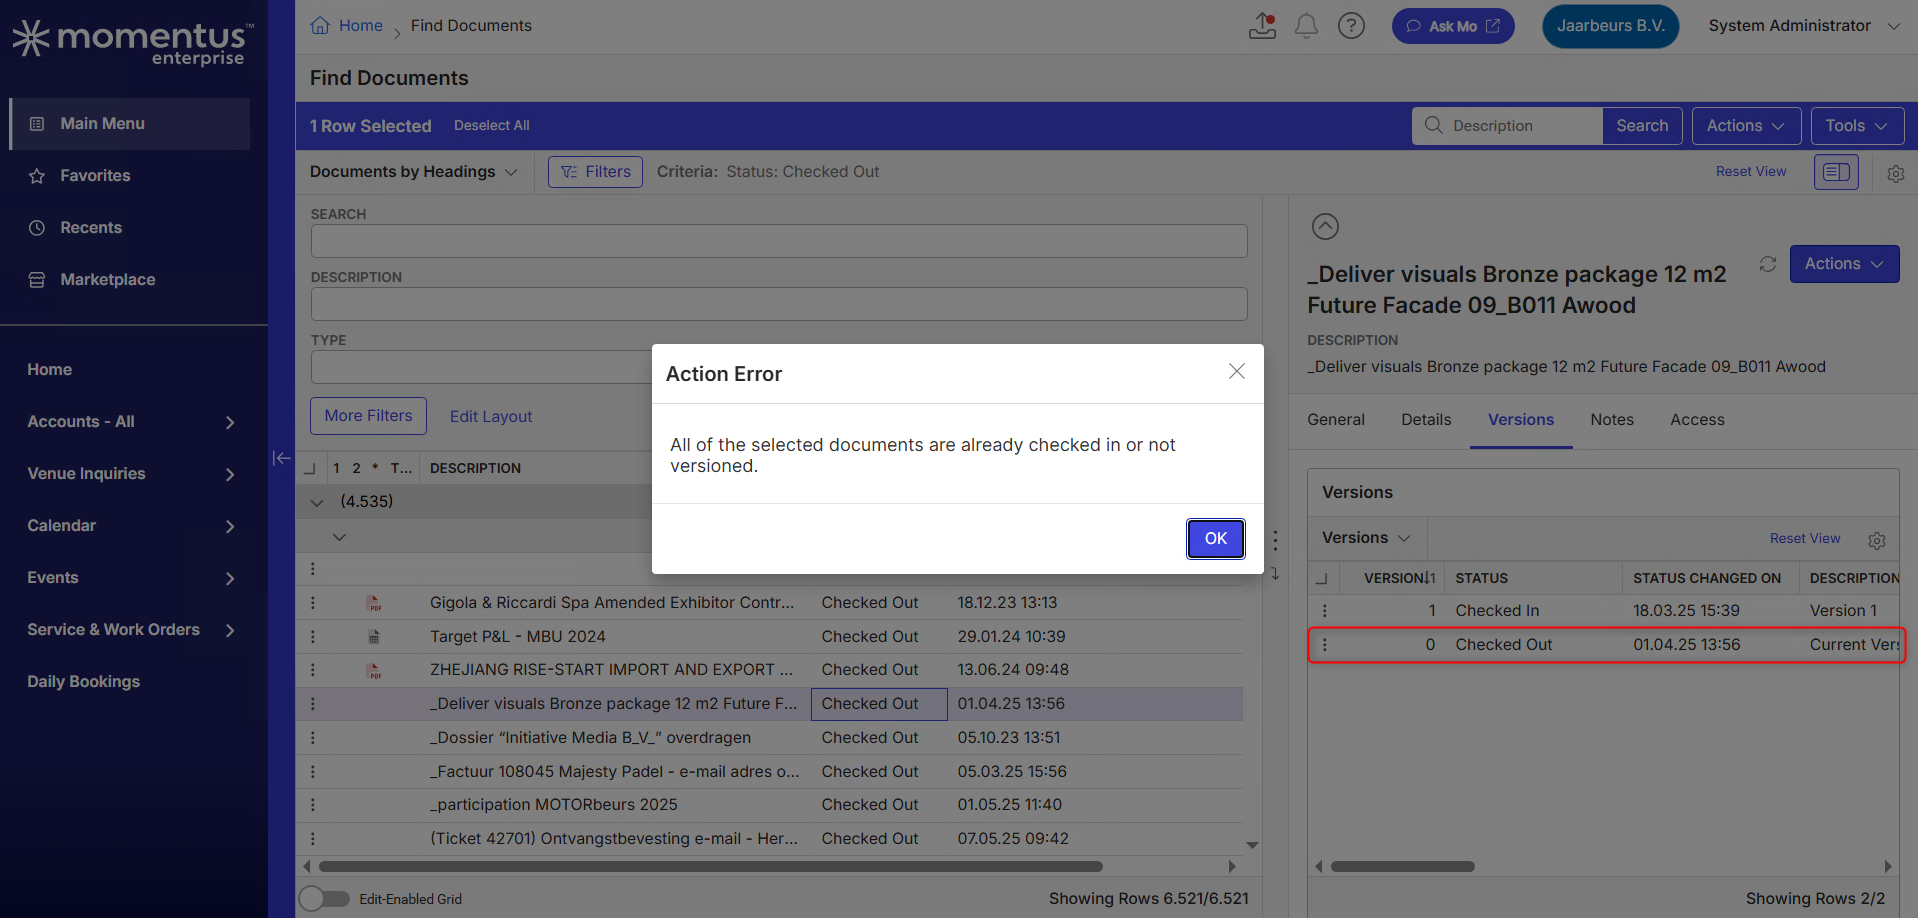Screen dimensions: 1918x918
Task: Click the Versions grid horizontal scrollbar
Action: (1402, 867)
